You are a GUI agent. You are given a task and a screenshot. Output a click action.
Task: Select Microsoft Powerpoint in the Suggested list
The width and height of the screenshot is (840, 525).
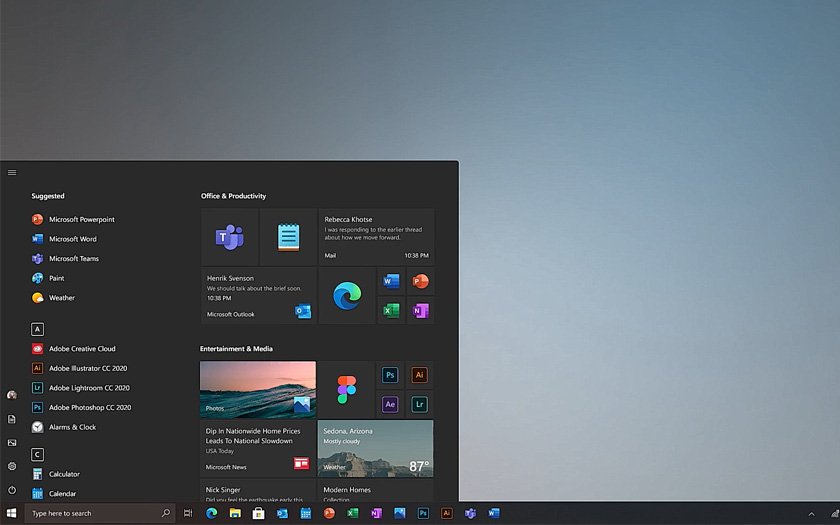[x=81, y=219]
